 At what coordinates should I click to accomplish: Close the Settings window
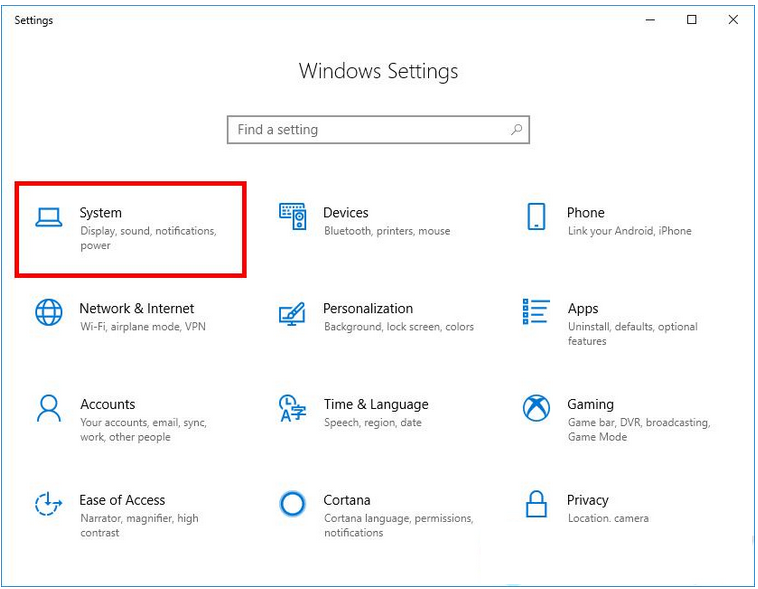tap(733, 20)
